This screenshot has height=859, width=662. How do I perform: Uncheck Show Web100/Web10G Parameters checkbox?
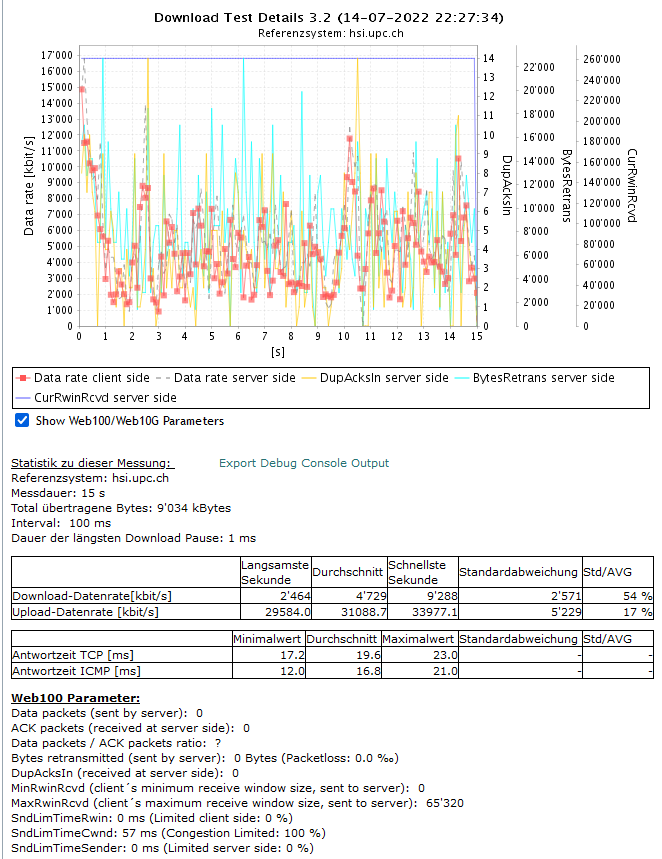(x=22, y=421)
